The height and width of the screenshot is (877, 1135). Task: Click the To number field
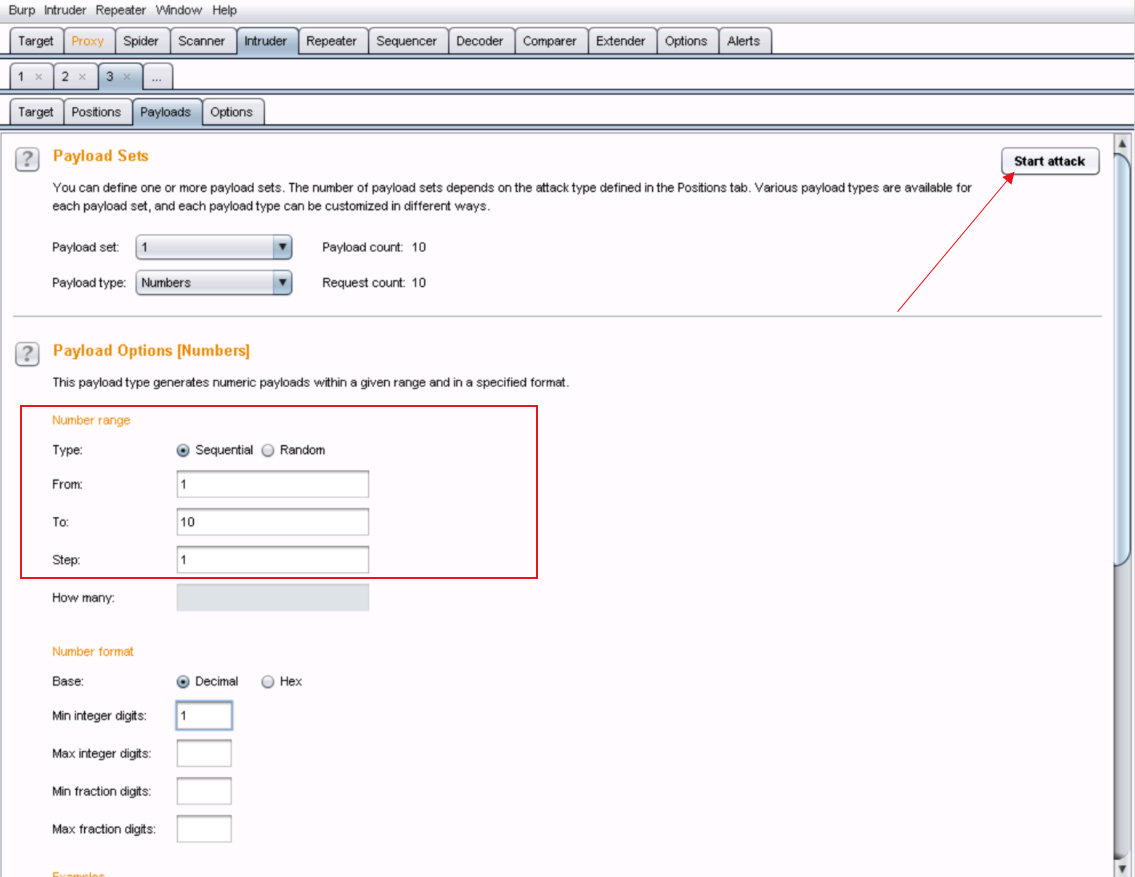[x=273, y=522]
